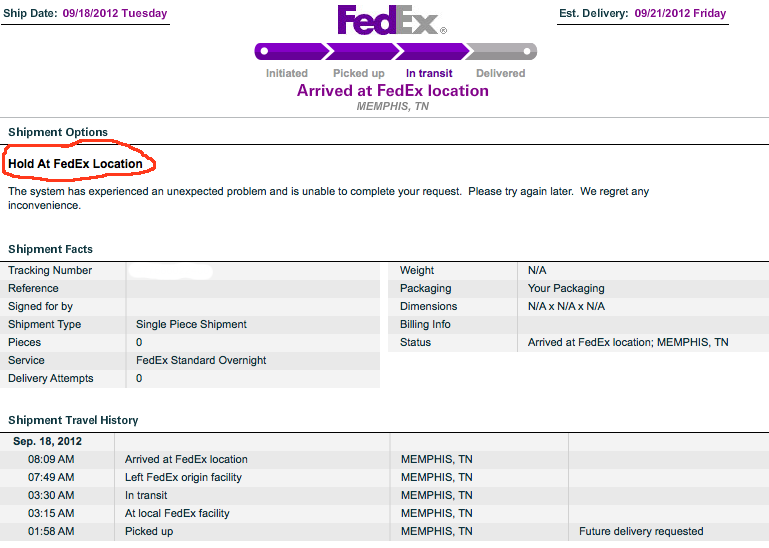Click the Delivered stage label
Screen dimensions: 769x548
(x=501, y=73)
